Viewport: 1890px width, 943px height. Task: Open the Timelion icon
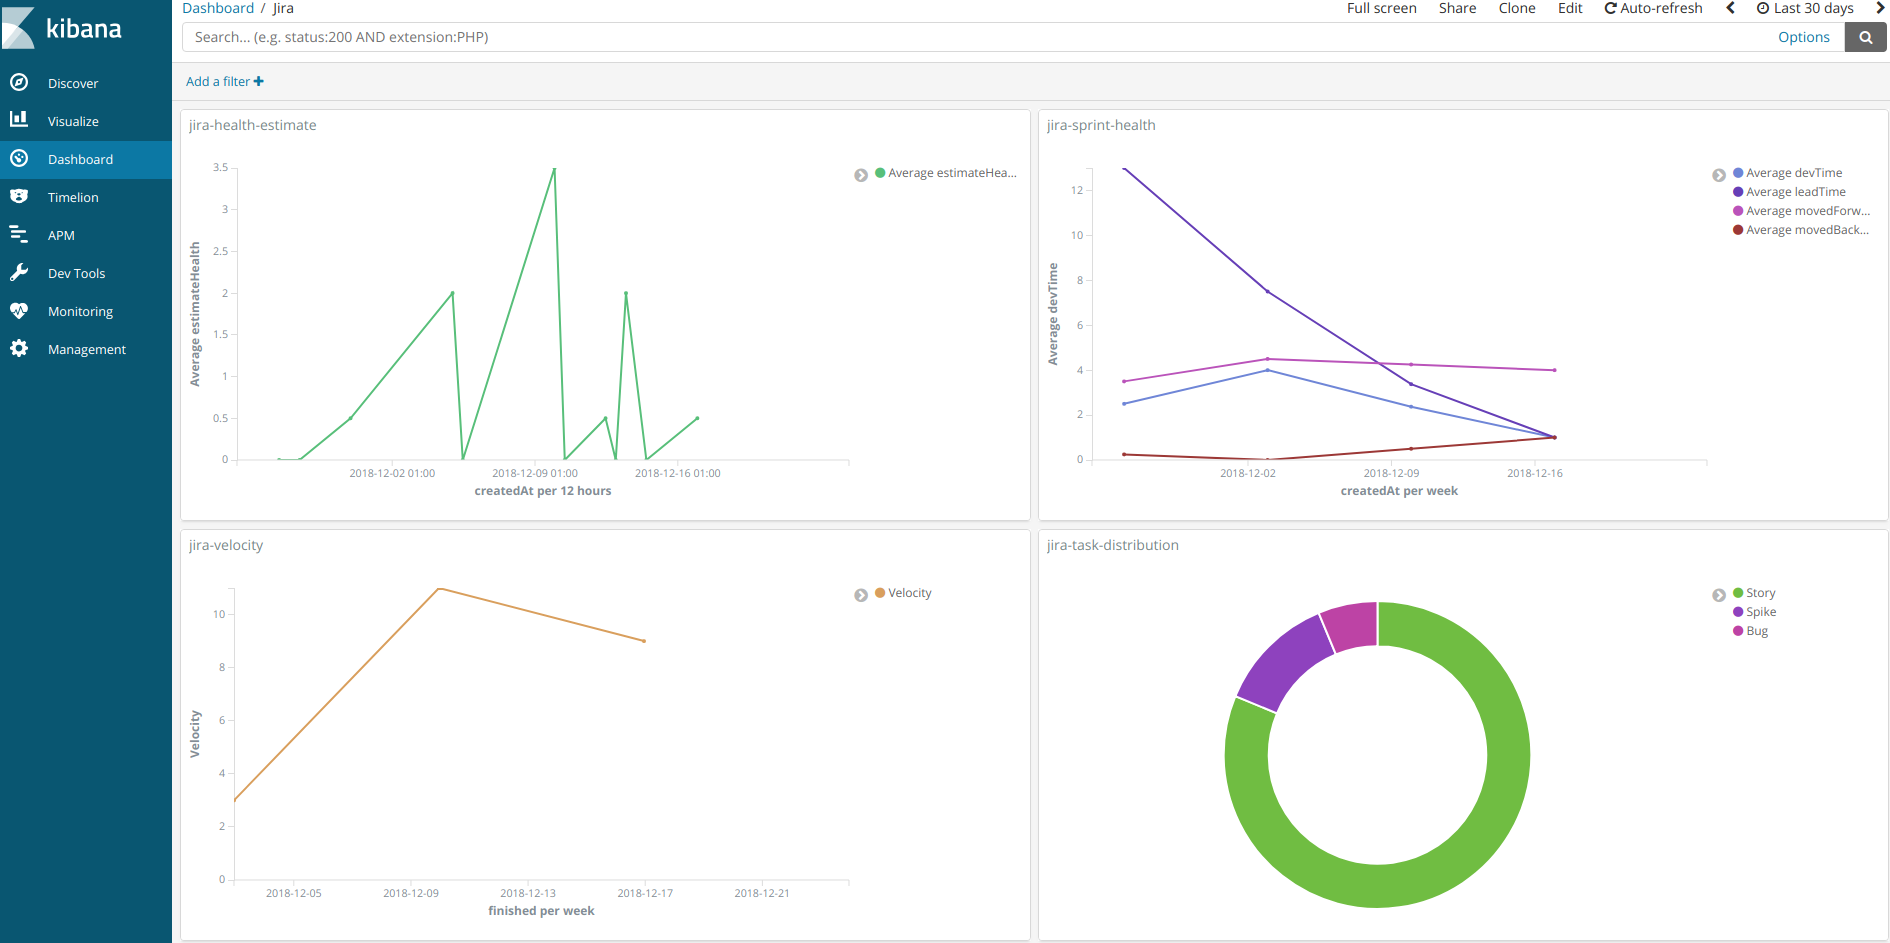point(19,197)
